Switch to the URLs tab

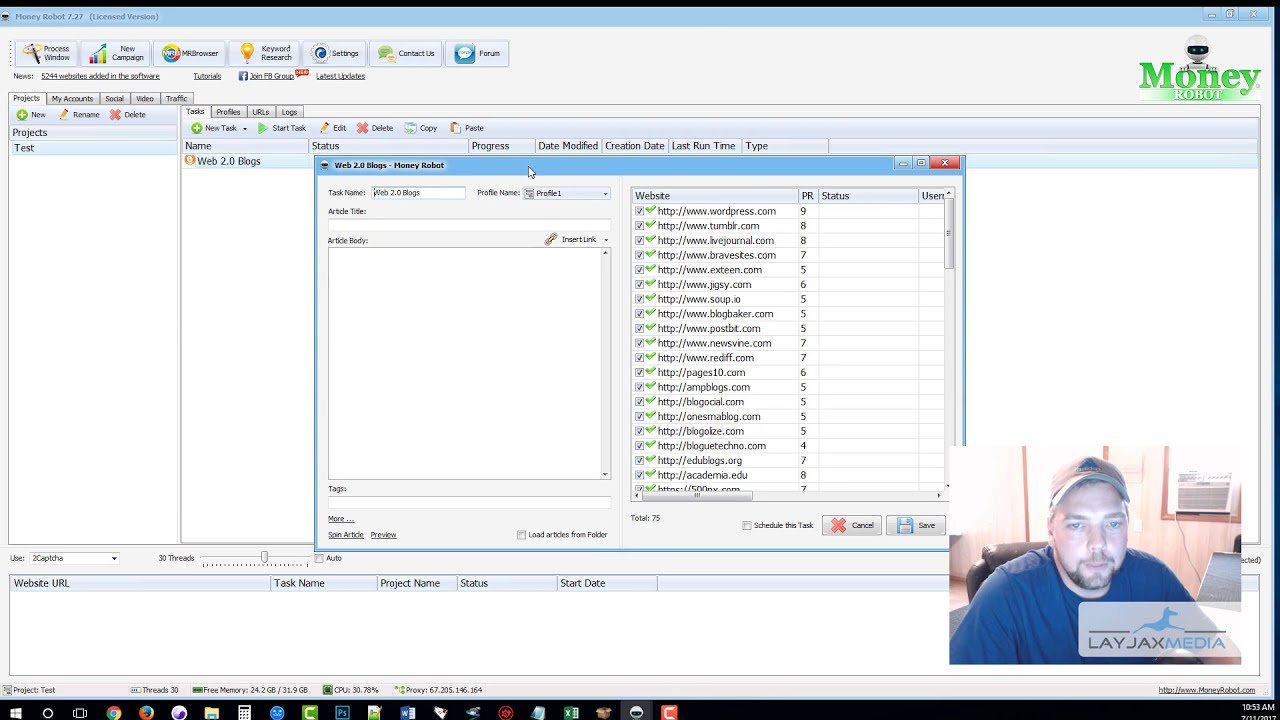point(261,112)
